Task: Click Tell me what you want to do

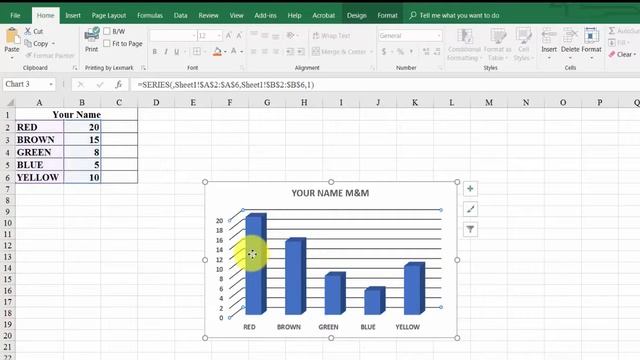Action: [454, 16]
